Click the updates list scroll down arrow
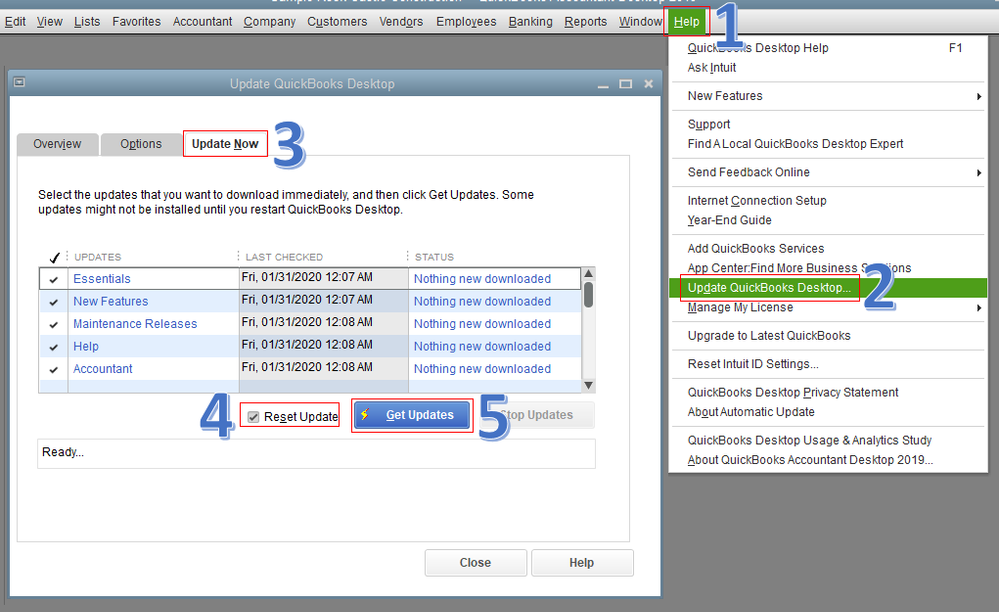 pos(589,385)
